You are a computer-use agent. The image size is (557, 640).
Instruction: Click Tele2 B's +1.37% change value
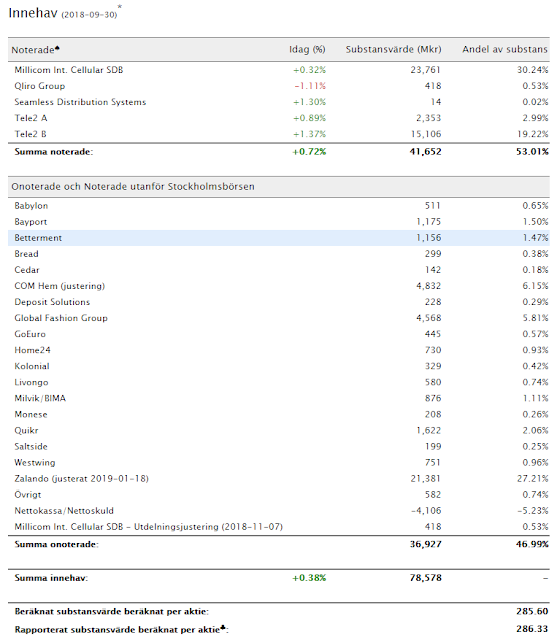click(x=309, y=134)
